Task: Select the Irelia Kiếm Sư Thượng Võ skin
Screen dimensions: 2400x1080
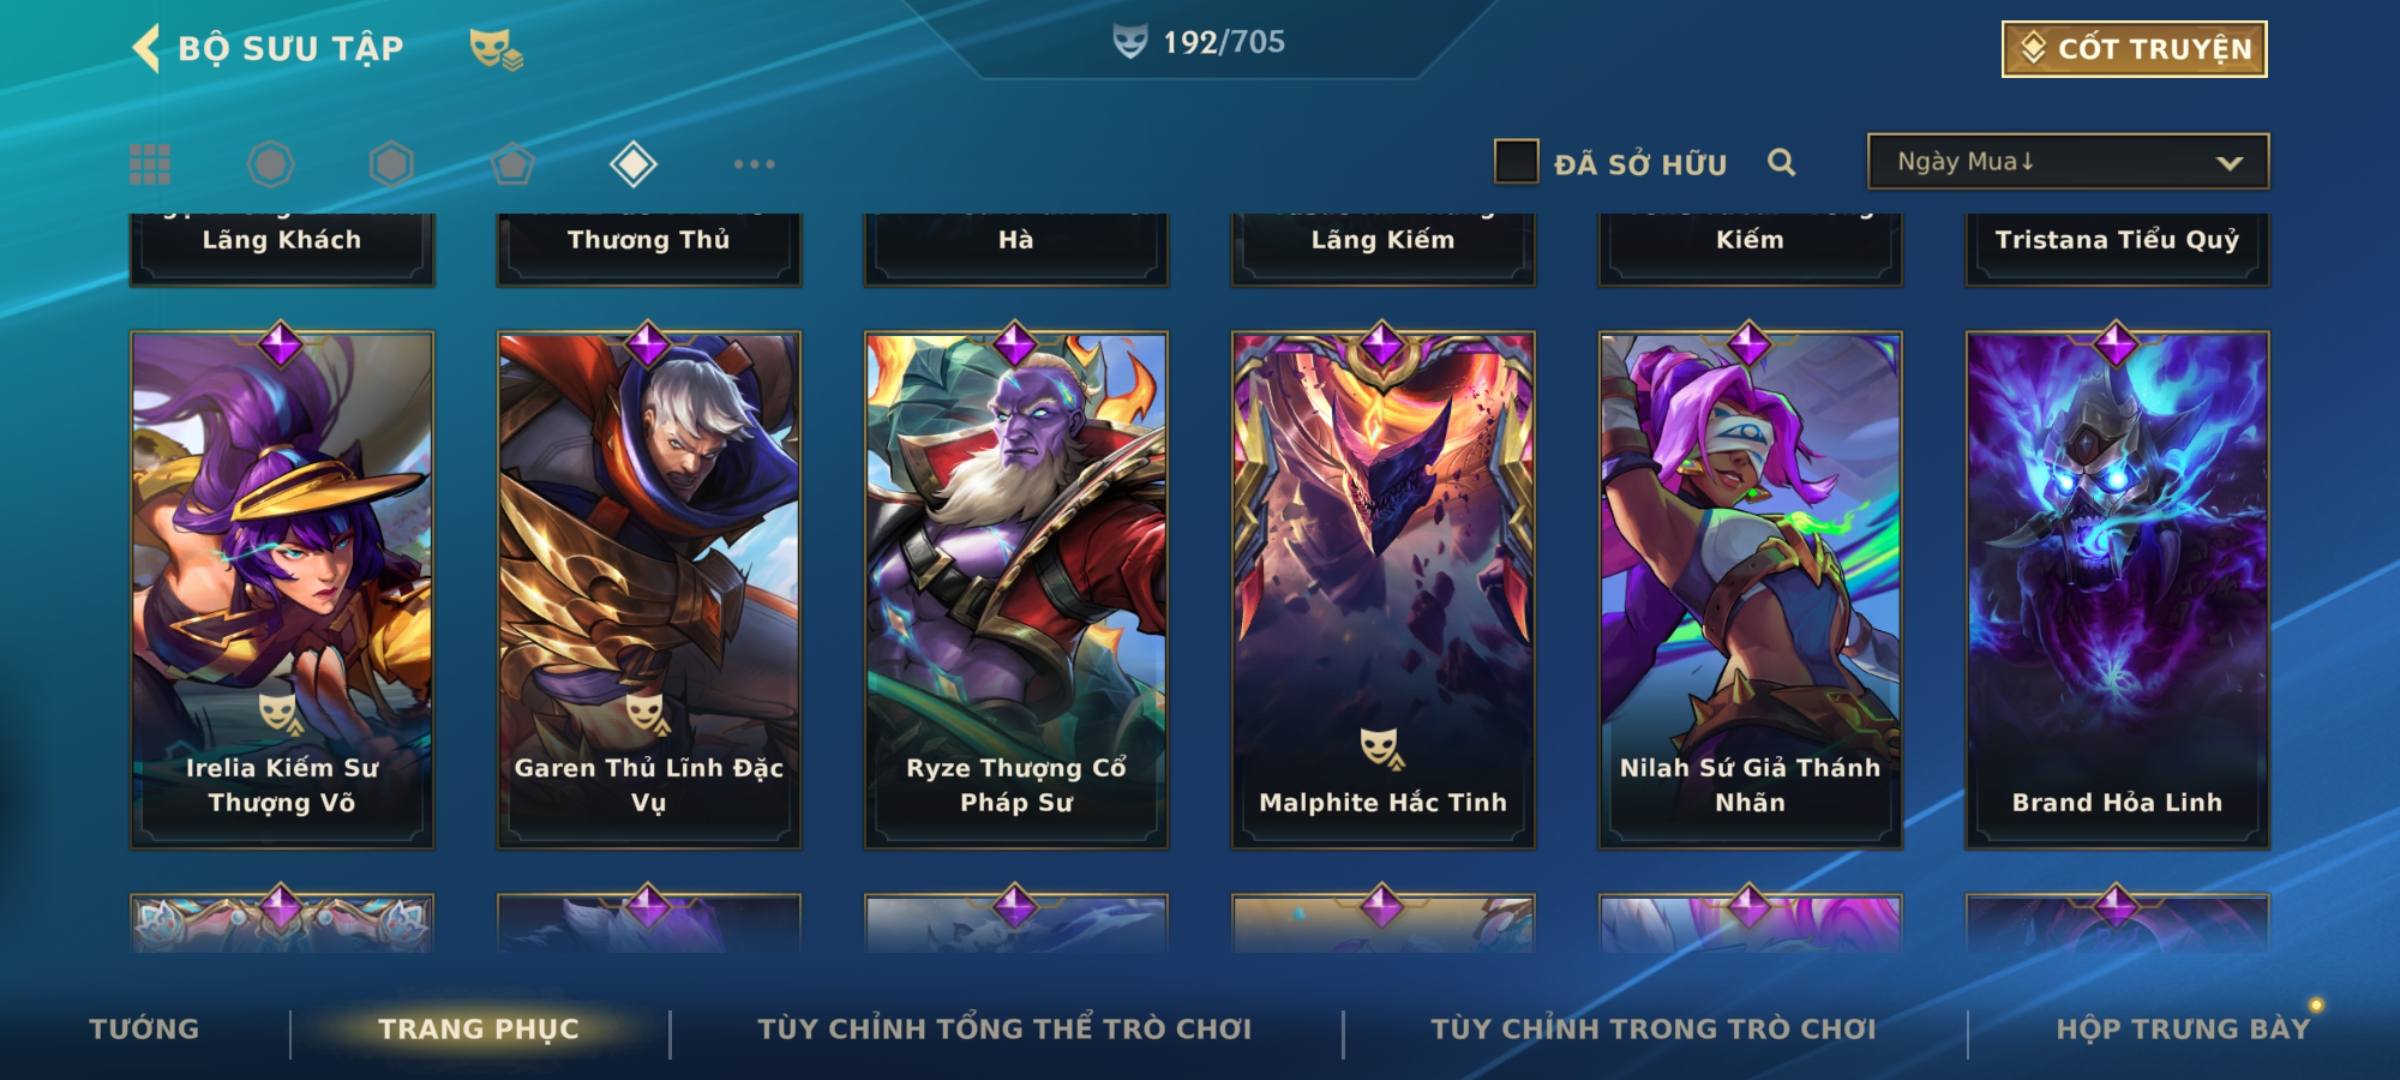Action: [282, 590]
